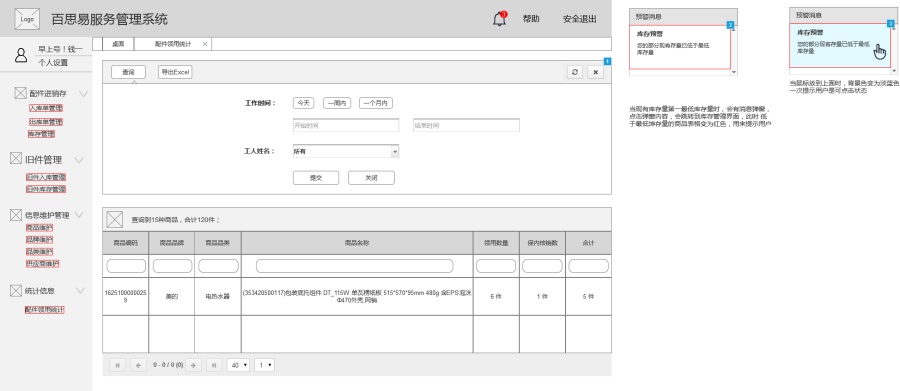This screenshot has width=900, height=391.
Task: Click the 商品名称 column header
Action: [x=357, y=243]
